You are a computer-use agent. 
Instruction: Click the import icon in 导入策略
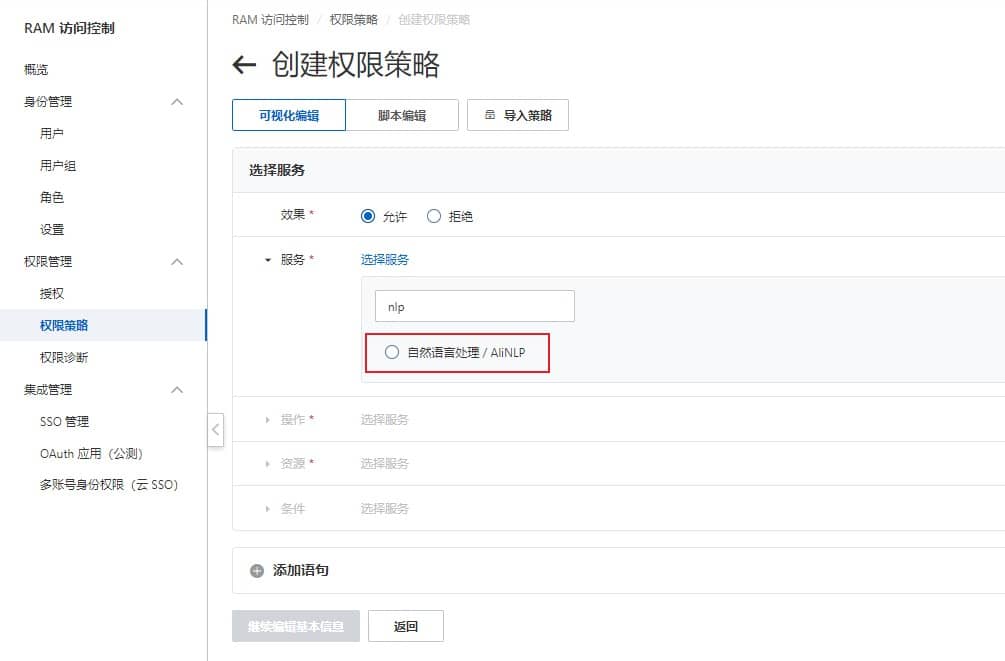point(490,115)
